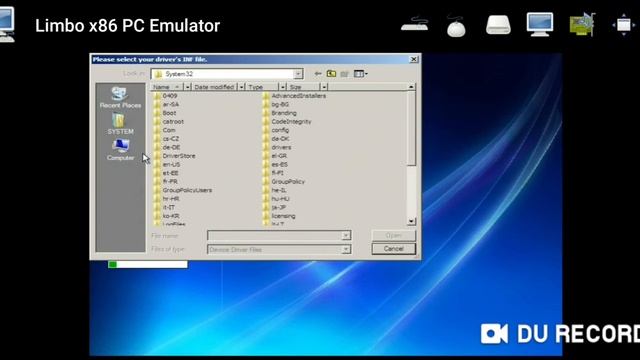Image resolution: width=640 pixels, height=360 pixels.
Task: Click the Open button
Action: click(x=393, y=235)
